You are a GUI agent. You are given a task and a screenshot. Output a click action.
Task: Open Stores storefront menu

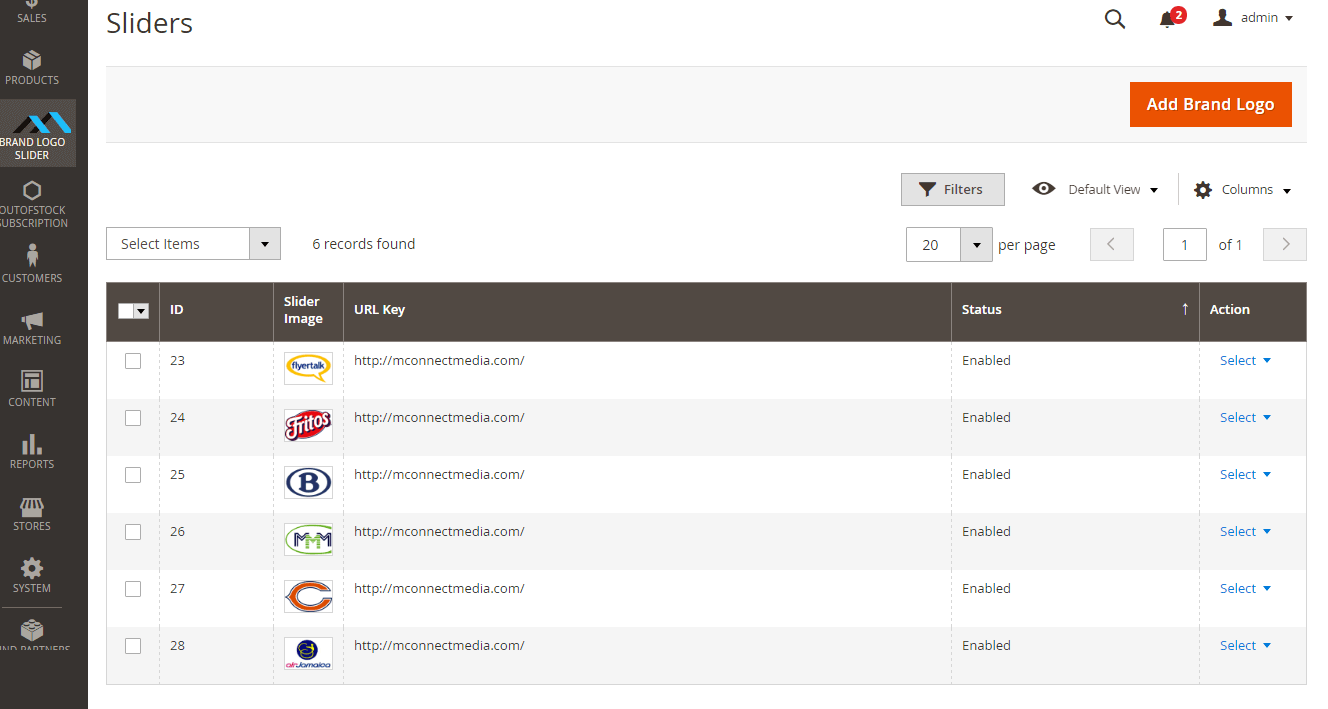pyautogui.click(x=32, y=513)
